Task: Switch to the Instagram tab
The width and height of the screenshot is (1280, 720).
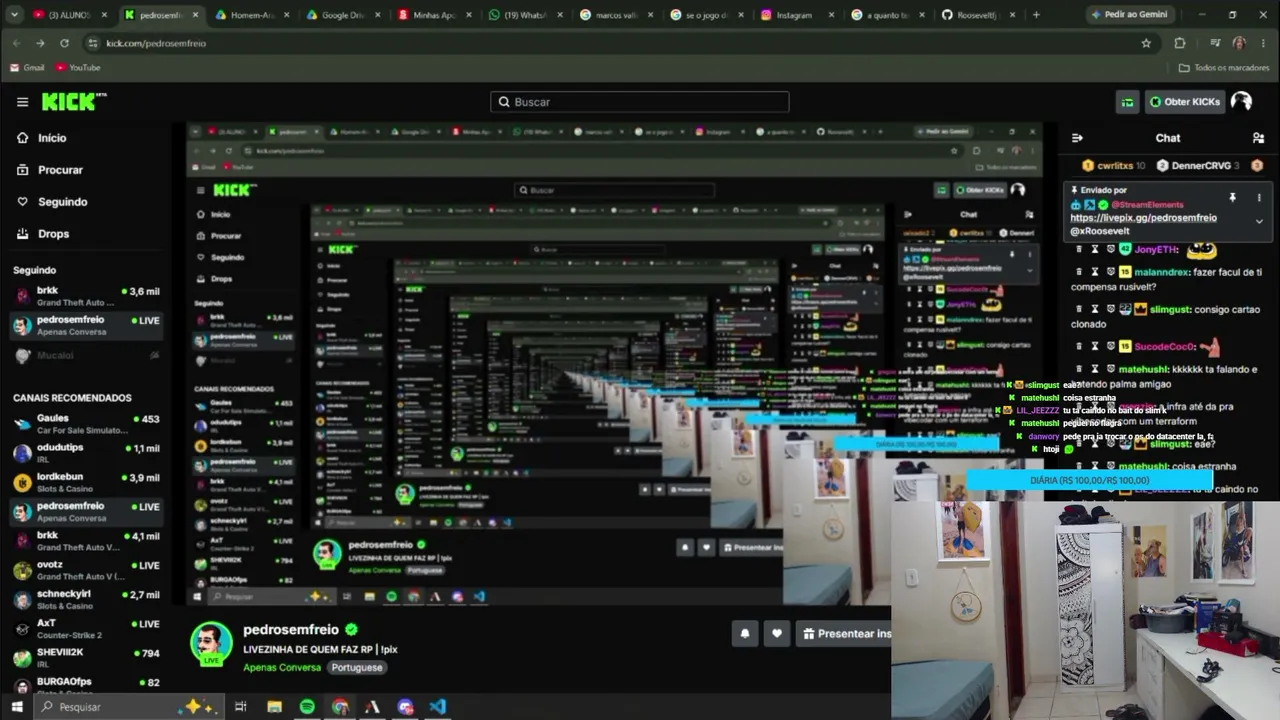Action: pos(797,15)
